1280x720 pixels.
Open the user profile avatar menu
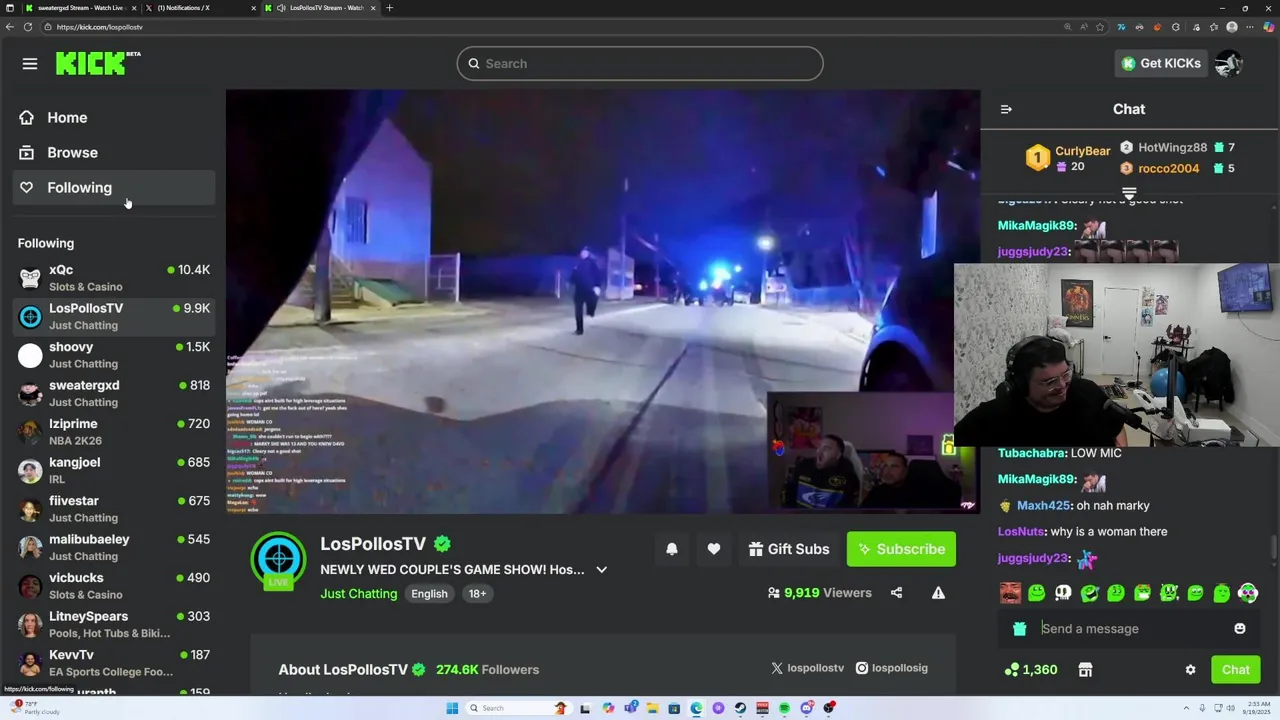(1228, 63)
